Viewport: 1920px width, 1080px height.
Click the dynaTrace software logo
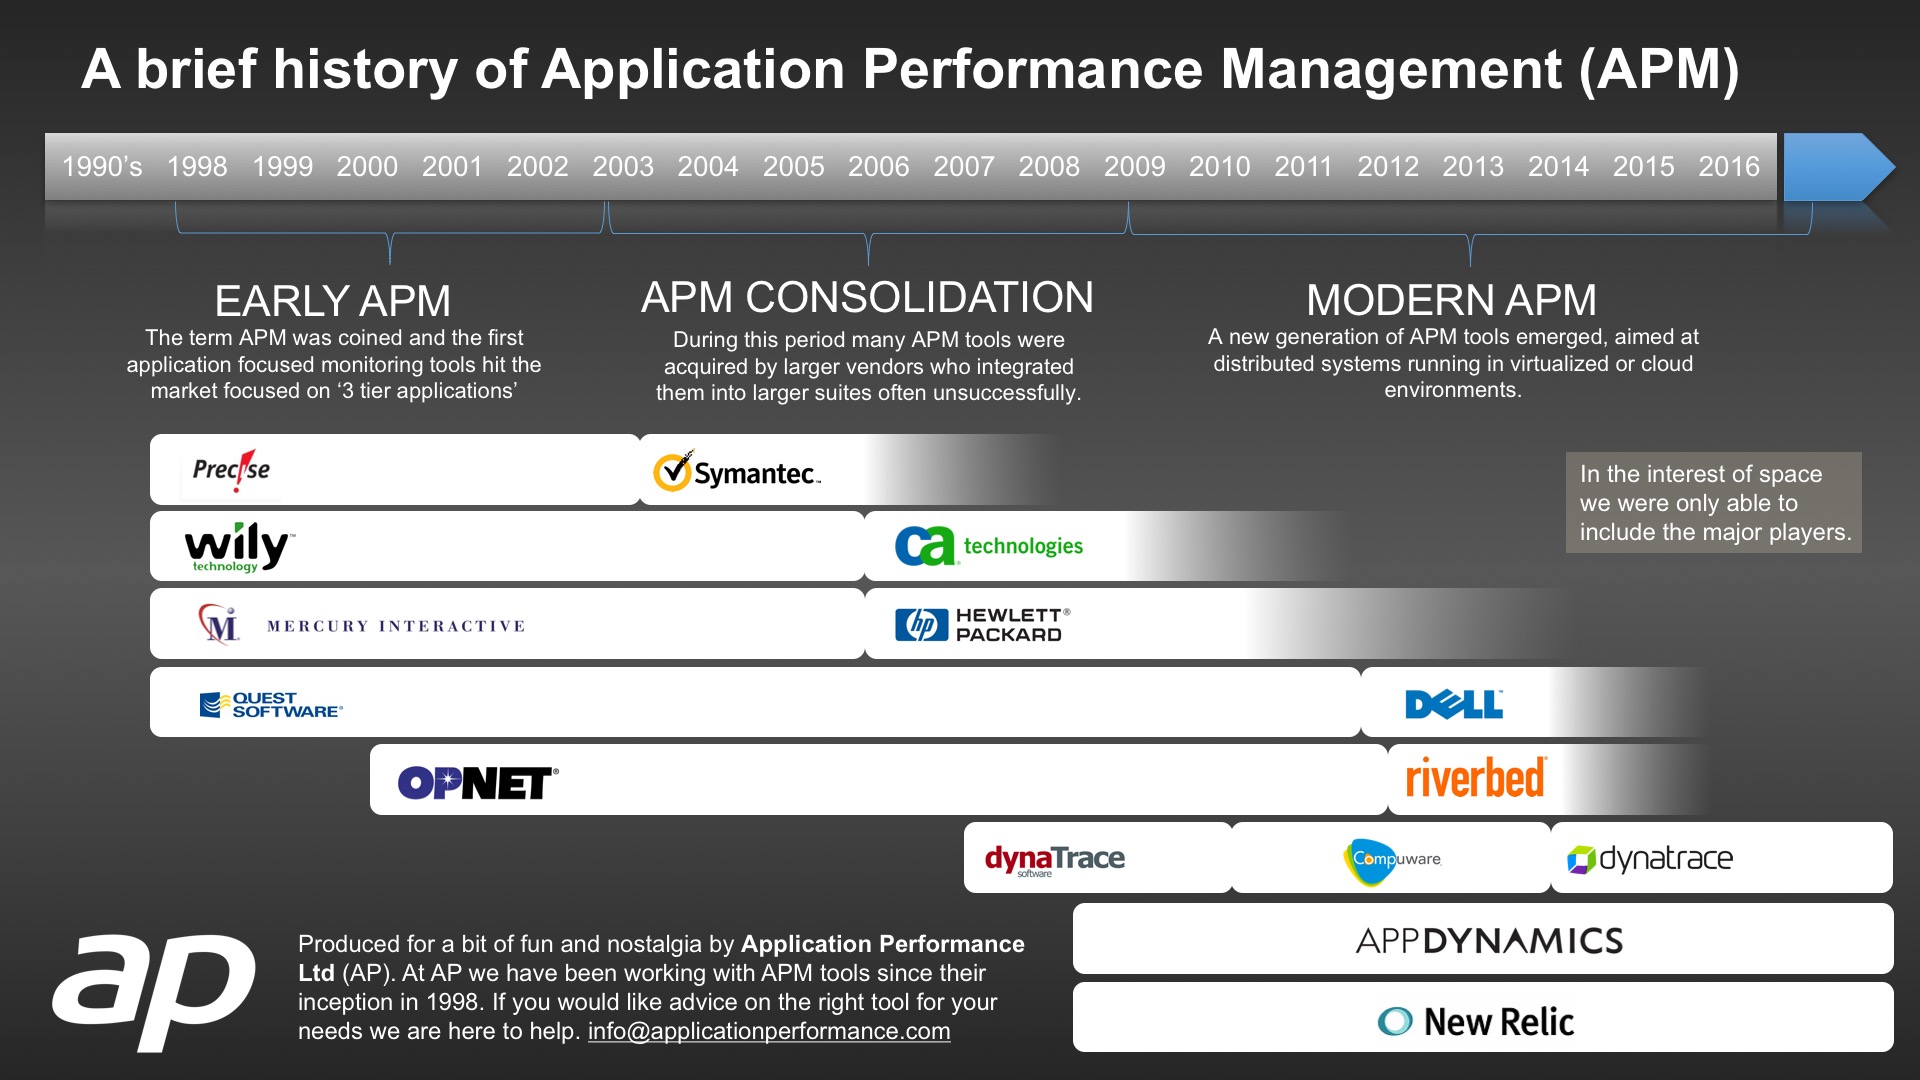click(x=1054, y=859)
